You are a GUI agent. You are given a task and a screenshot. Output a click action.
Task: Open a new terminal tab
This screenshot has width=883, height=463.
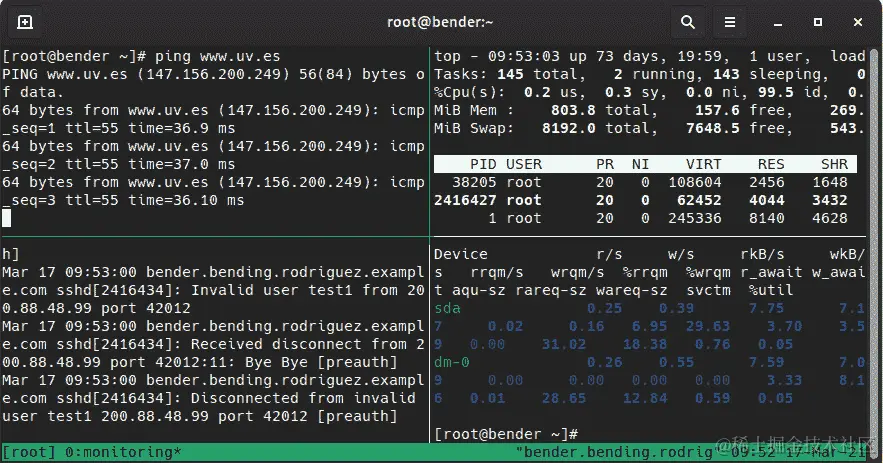click(25, 22)
